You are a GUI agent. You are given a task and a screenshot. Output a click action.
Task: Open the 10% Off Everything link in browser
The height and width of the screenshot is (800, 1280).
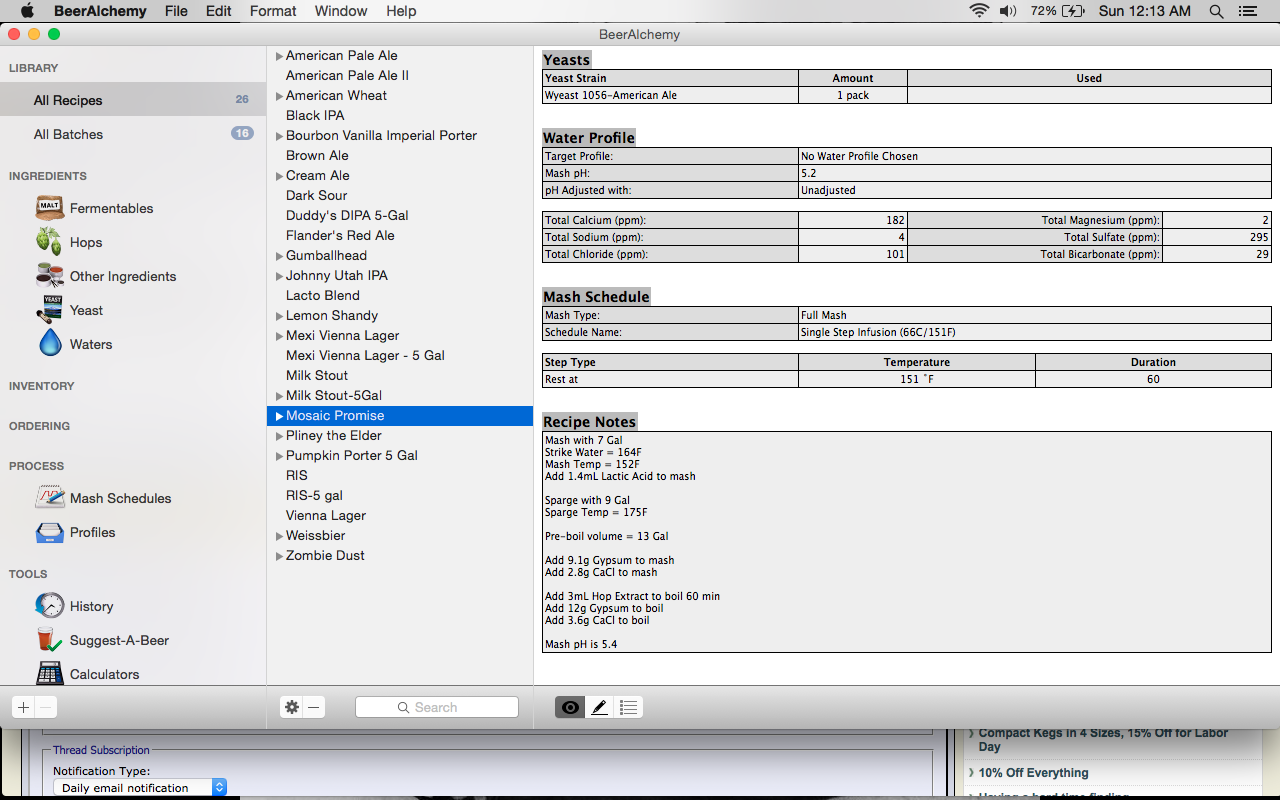tap(1033, 772)
